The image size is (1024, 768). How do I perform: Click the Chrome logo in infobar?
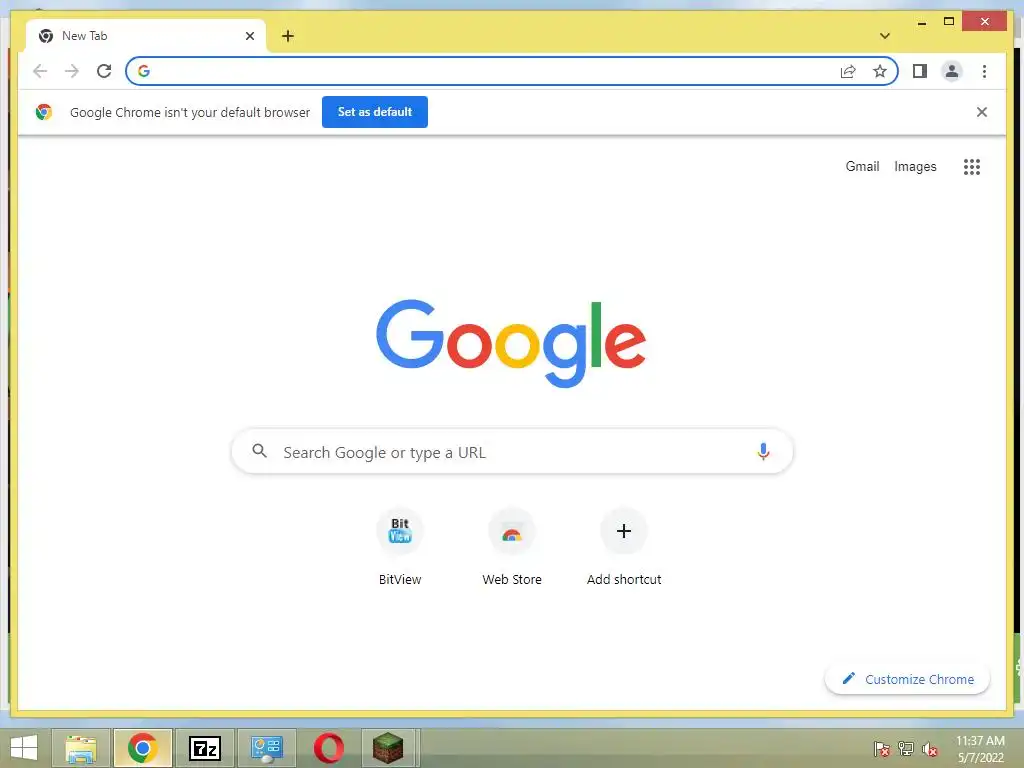[x=44, y=112]
